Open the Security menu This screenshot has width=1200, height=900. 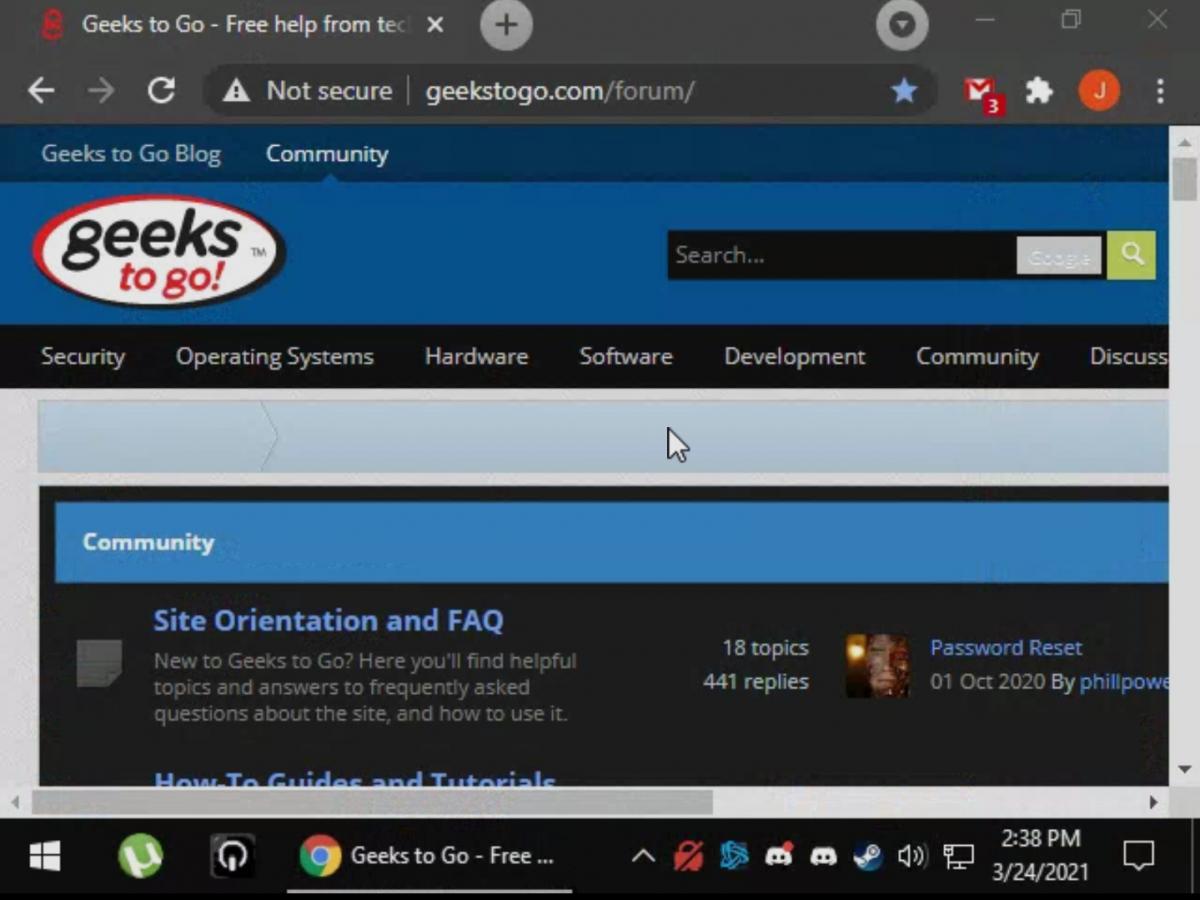(x=83, y=357)
